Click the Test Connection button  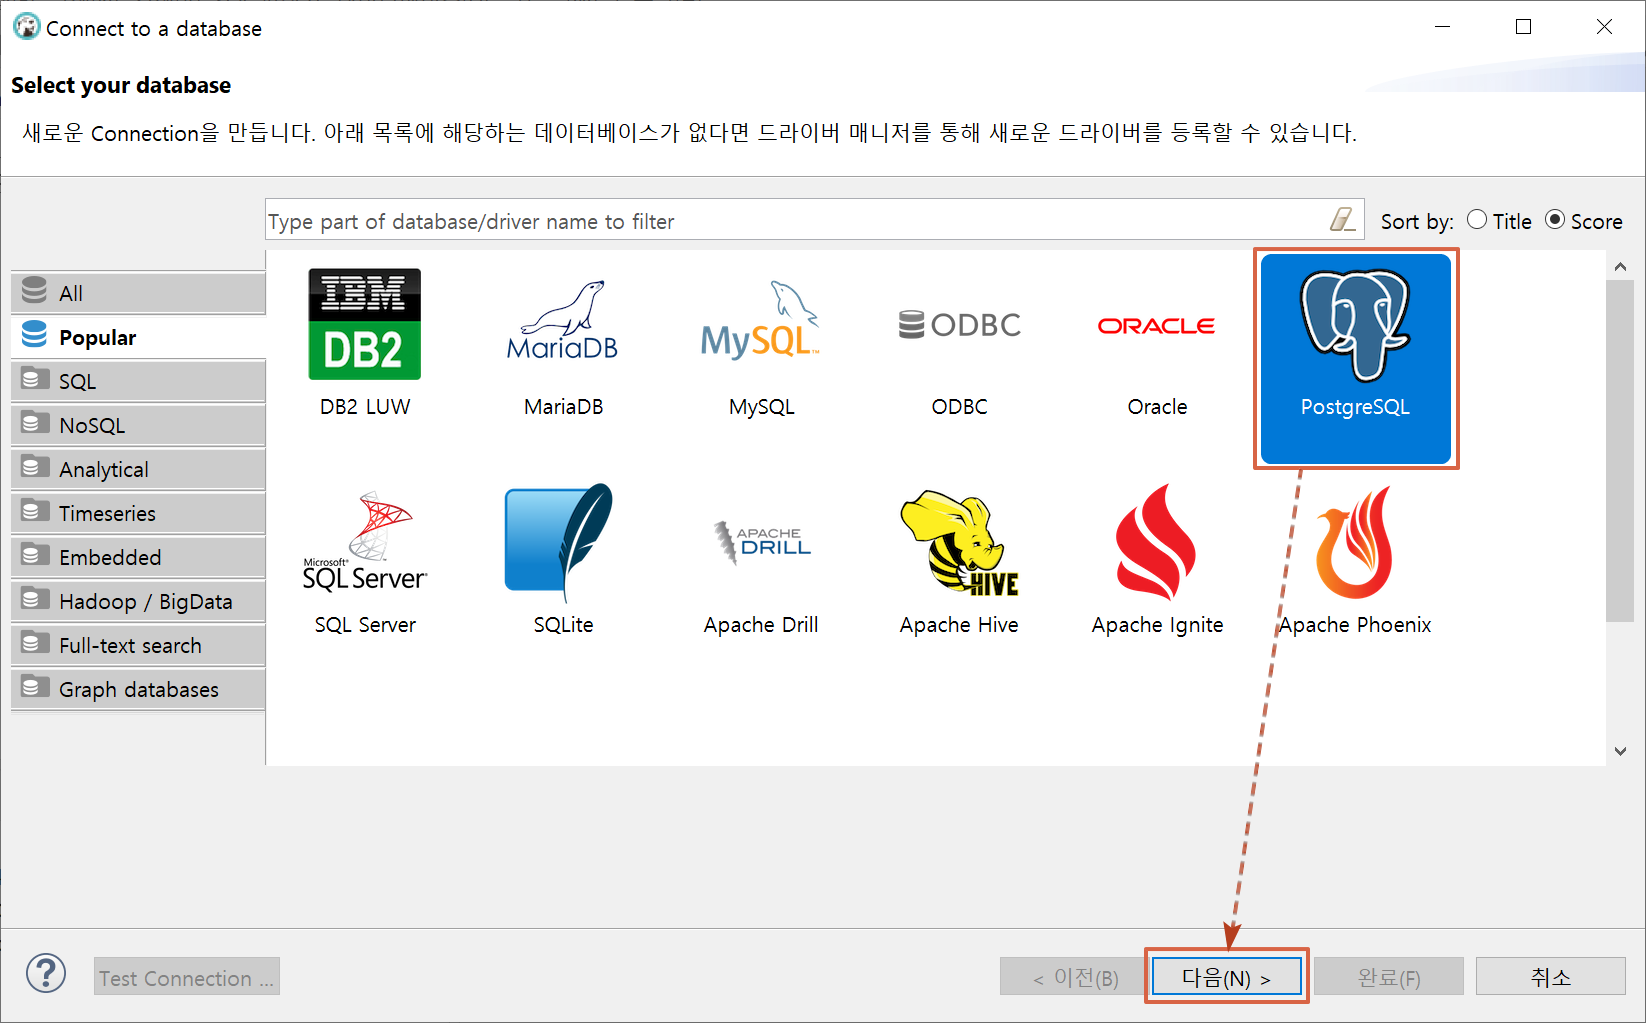click(x=187, y=977)
